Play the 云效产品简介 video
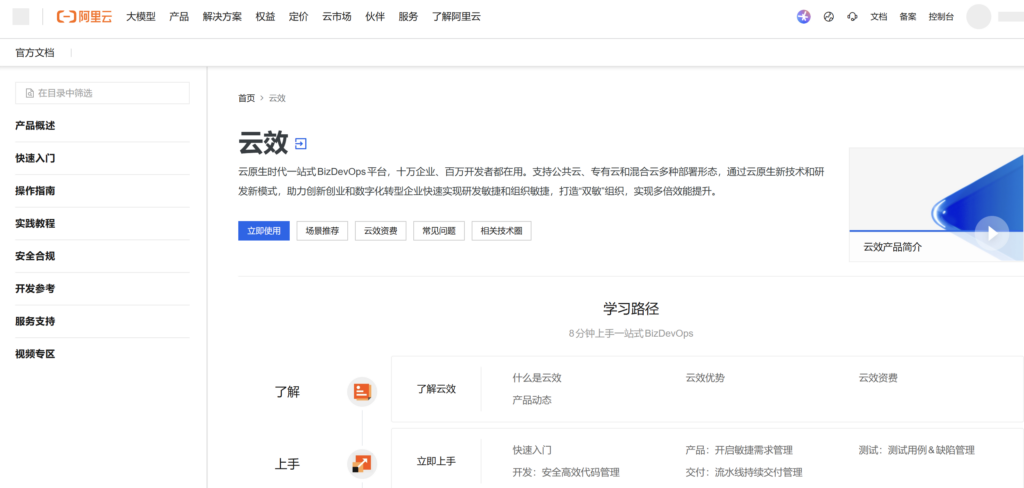This screenshot has height=488, width=1024. click(991, 233)
